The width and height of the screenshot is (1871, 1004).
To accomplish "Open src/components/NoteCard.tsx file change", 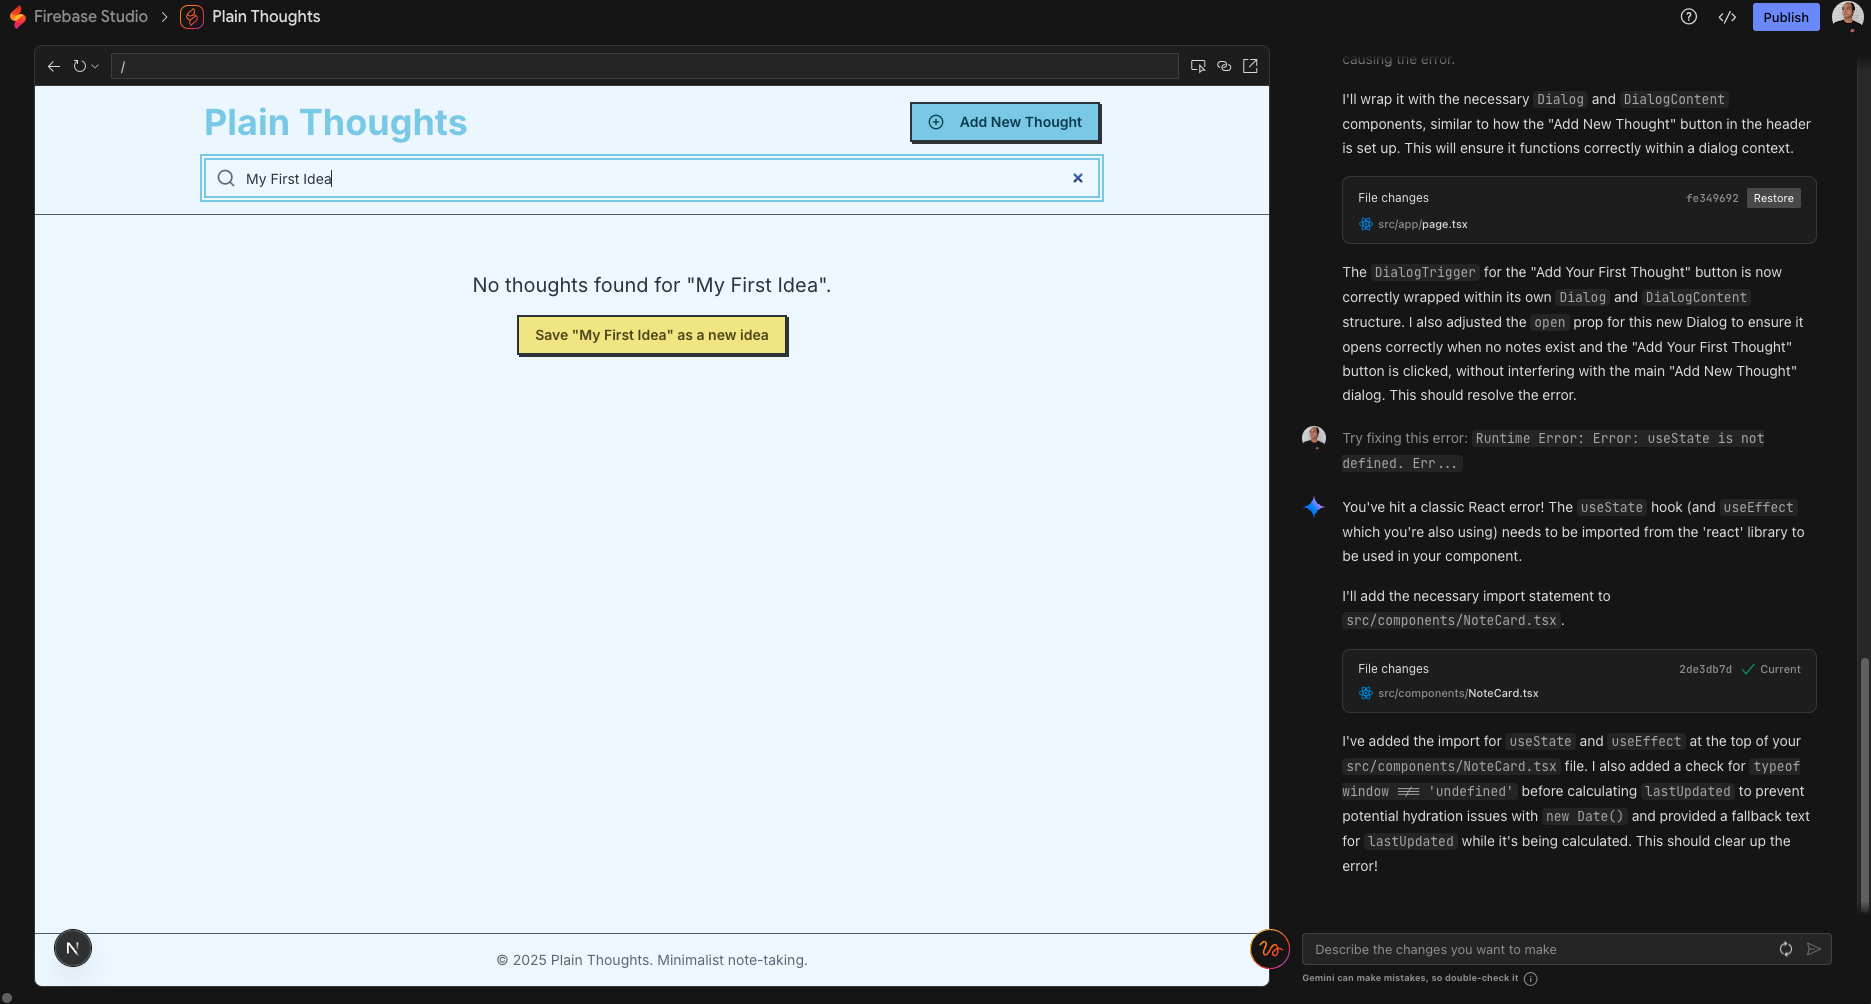I will coord(1458,693).
